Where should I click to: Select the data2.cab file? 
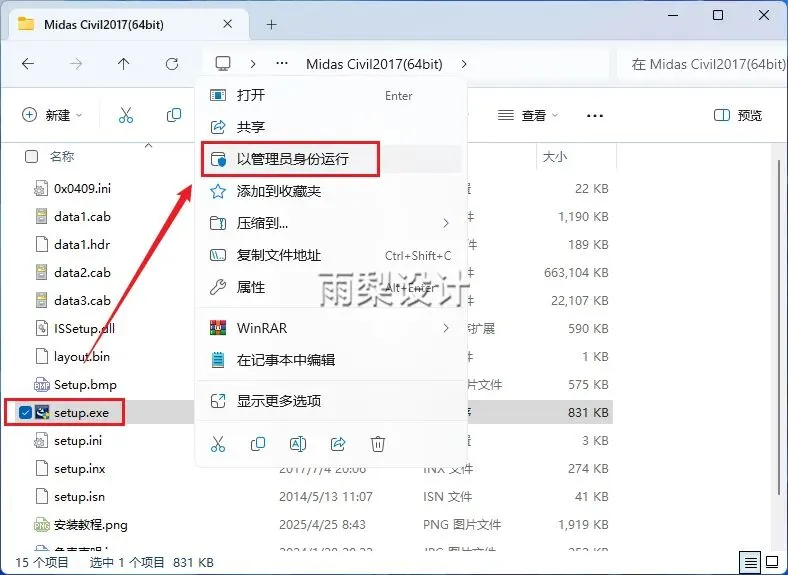click(82, 273)
